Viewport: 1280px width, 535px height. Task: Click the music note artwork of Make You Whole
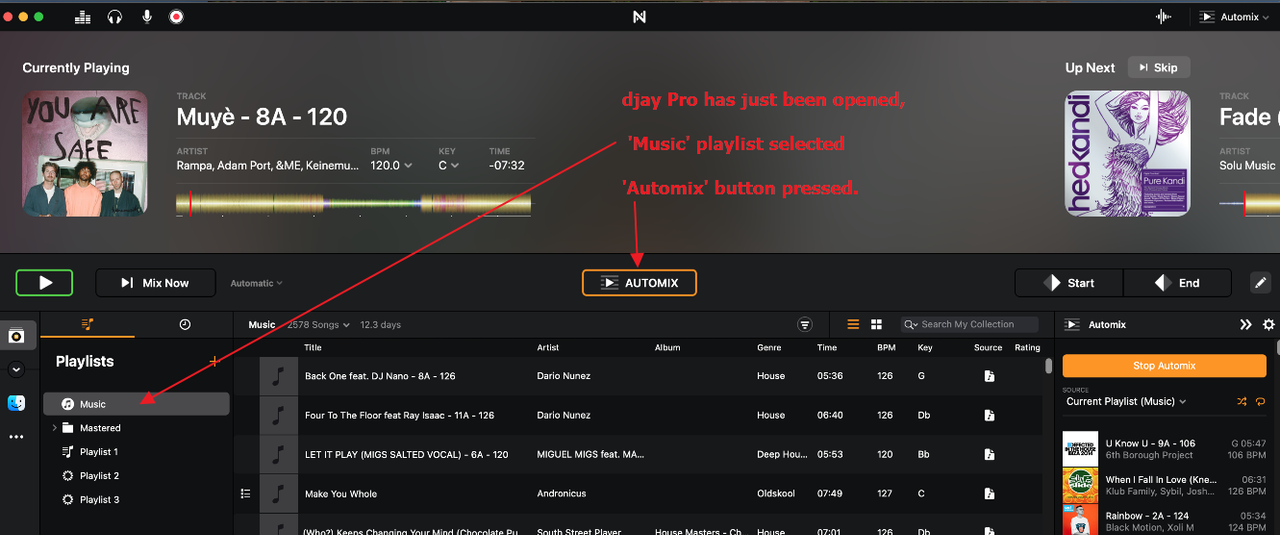coord(278,494)
